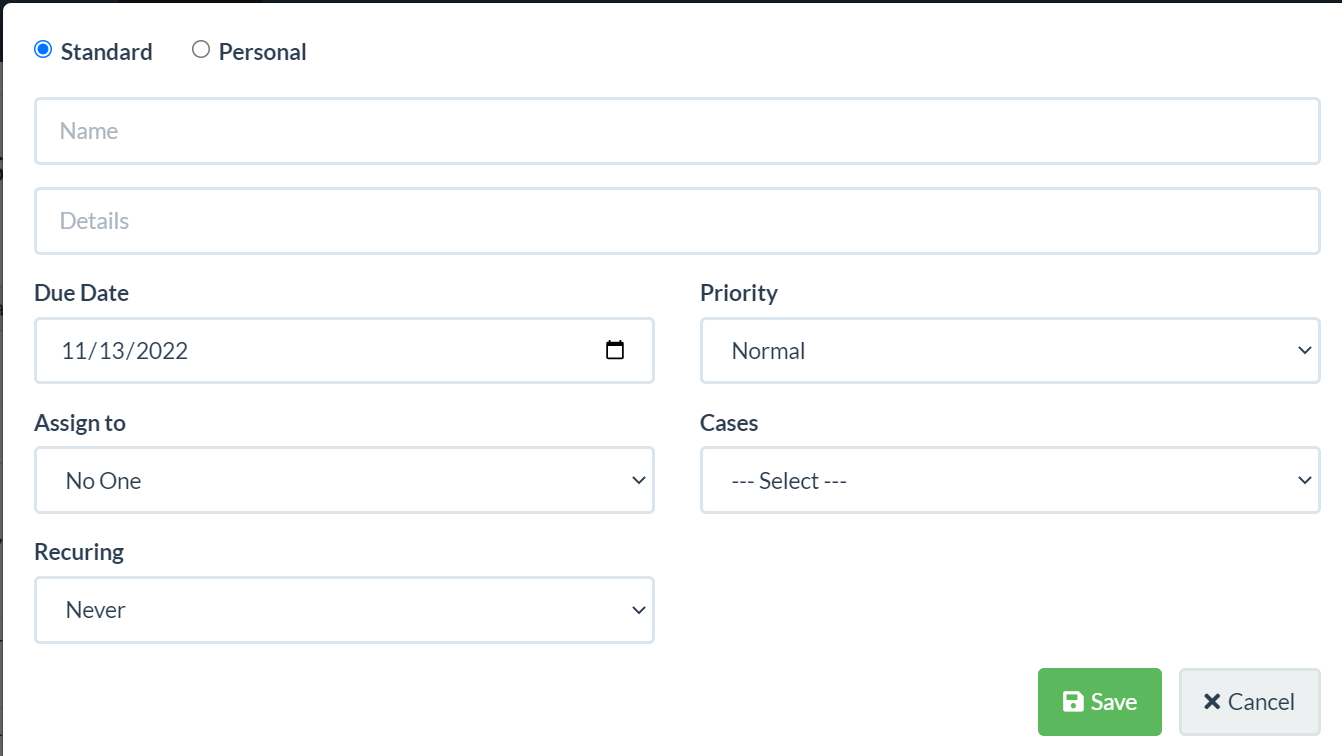Click the X icon inside Cancel button
This screenshot has height=756, width=1342.
[x=1211, y=701]
